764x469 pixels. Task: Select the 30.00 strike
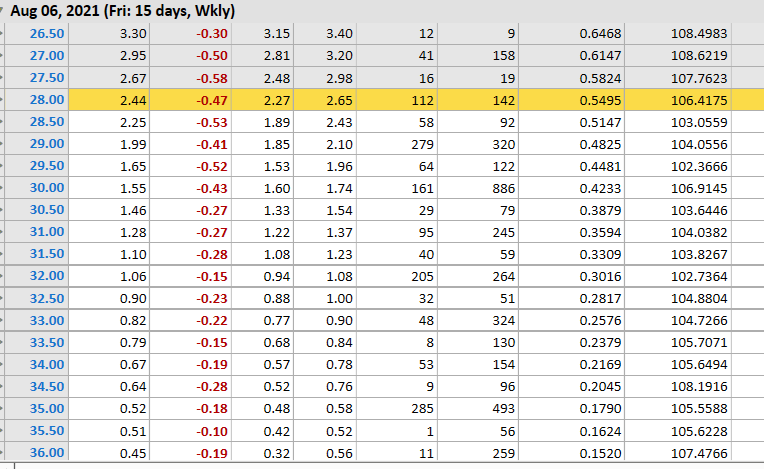point(47,188)
